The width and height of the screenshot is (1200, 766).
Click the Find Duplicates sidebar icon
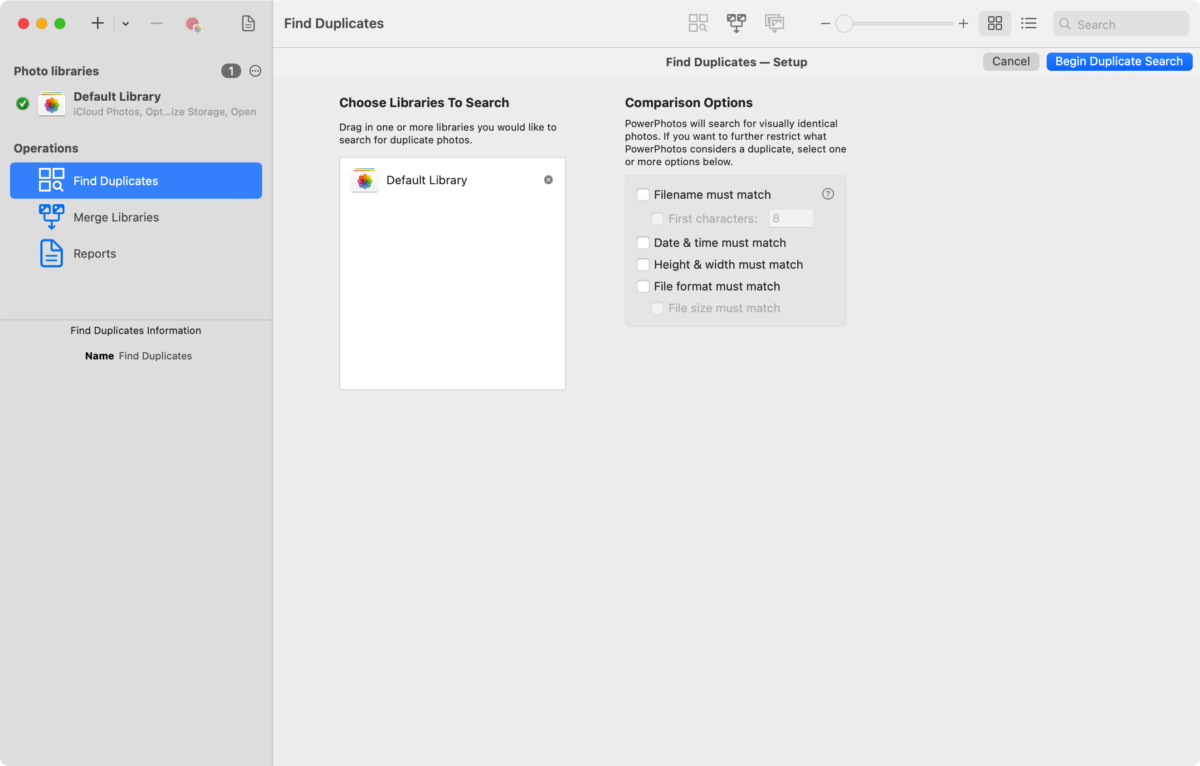pyautogui.click(x=51, y=180)
